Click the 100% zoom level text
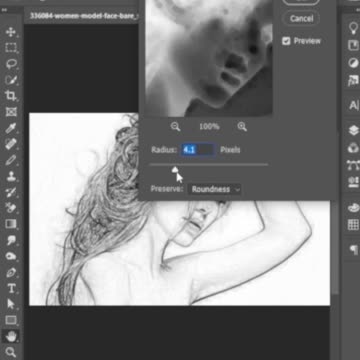Viewport: 360px width, 360px height. (x=209, y=127)
